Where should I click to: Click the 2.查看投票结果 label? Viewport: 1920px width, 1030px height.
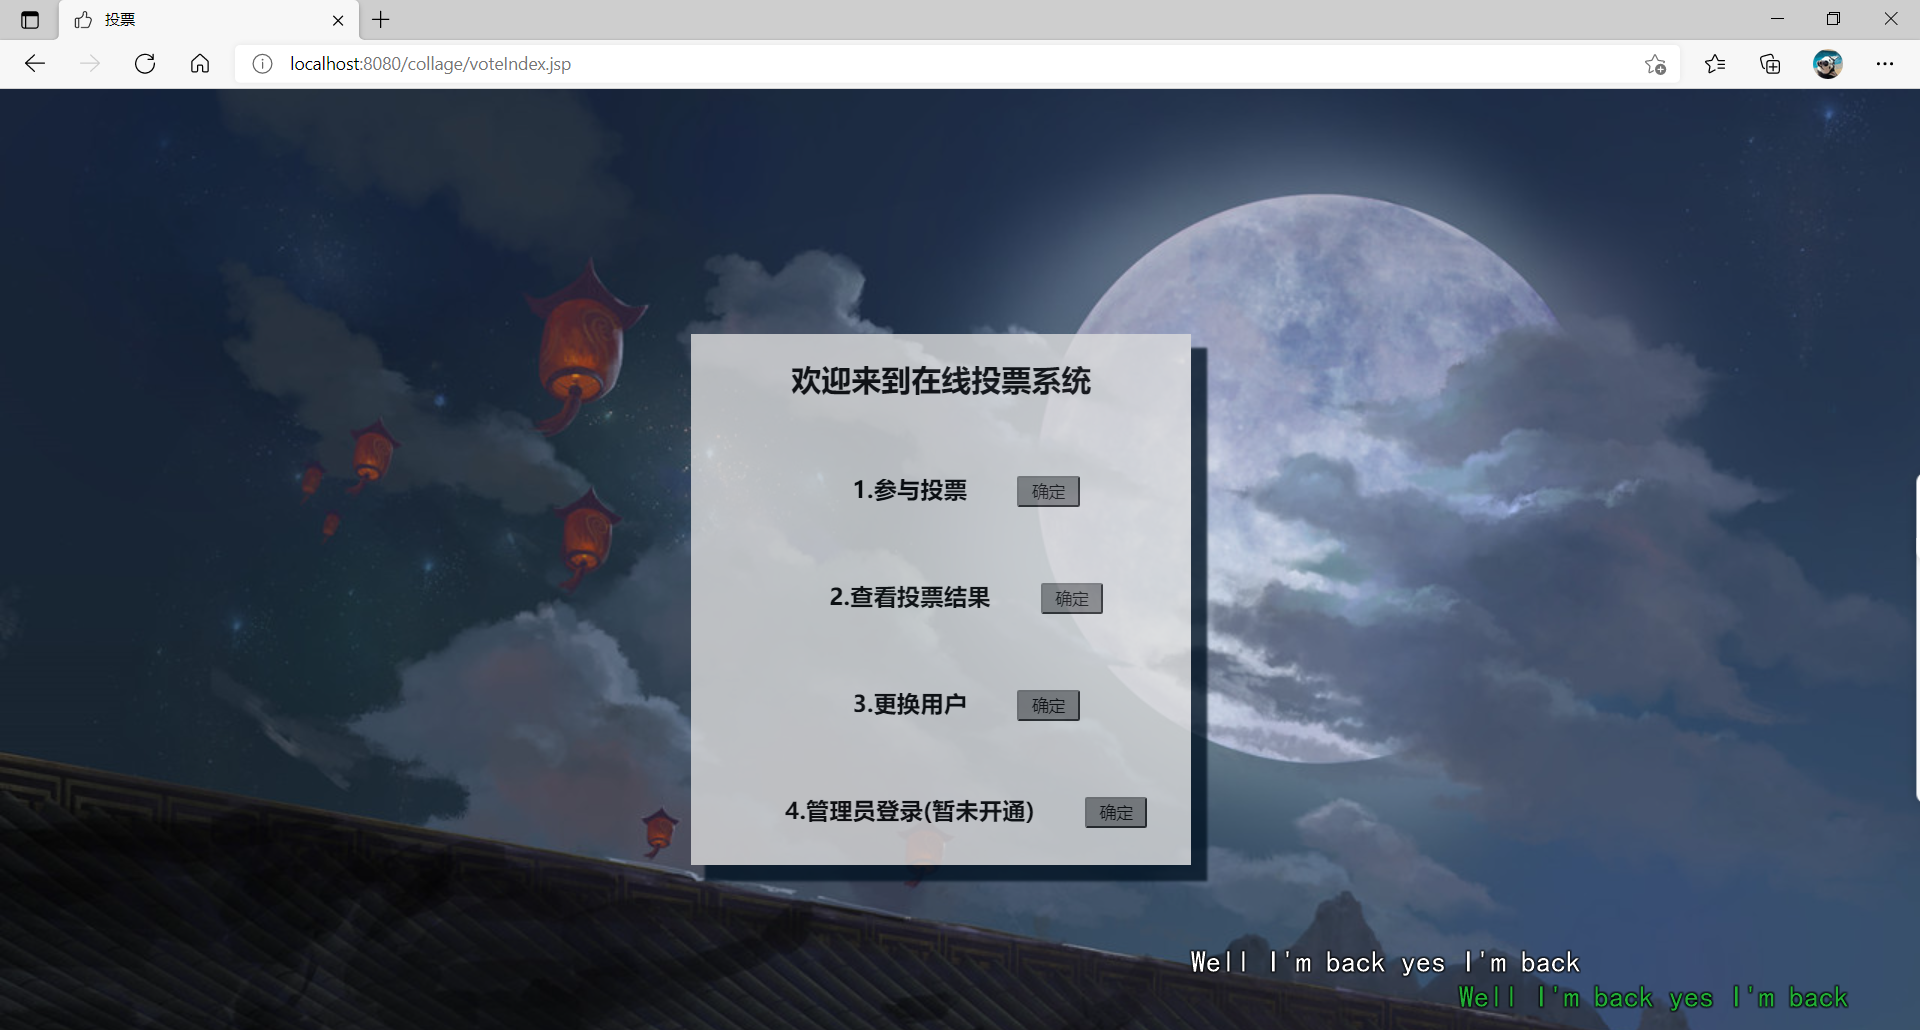[910, 597]
